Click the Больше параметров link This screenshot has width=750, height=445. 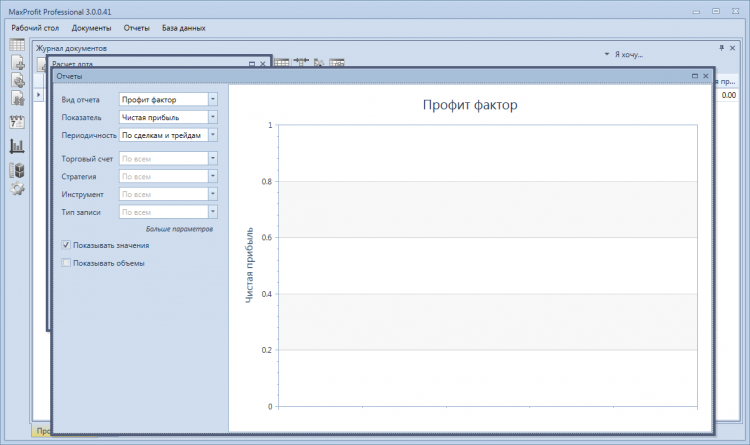(x=179, y=229)
